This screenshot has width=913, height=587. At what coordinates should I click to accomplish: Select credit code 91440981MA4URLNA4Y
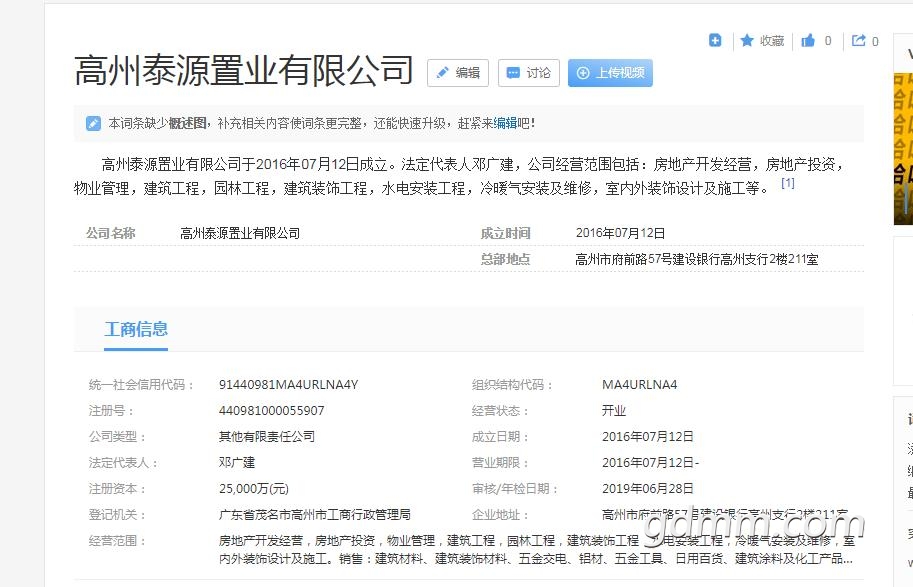click(x=288, y=385)
